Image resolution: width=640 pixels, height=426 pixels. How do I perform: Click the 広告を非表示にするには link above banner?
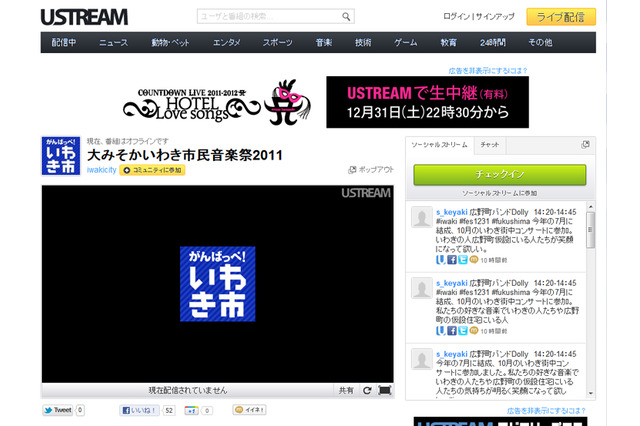coord(488,71)
